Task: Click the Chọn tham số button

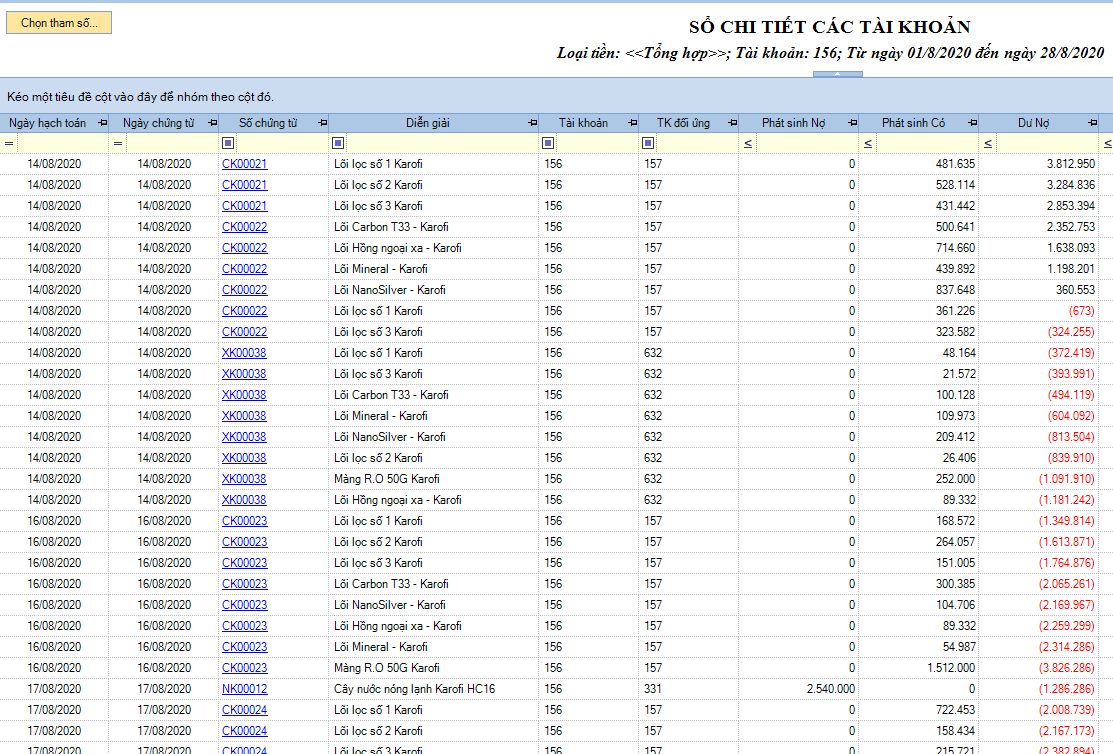Action: coord(59,23)
